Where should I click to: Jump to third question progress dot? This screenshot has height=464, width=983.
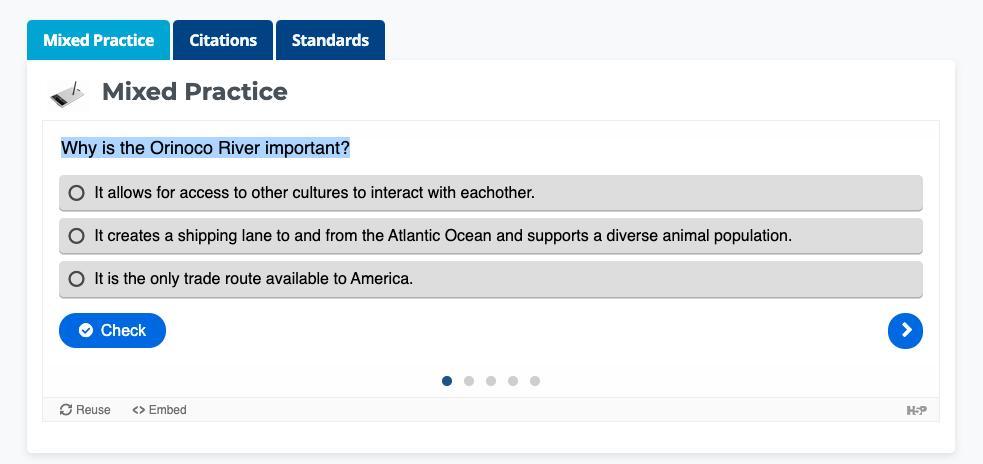tap(491, 381)
